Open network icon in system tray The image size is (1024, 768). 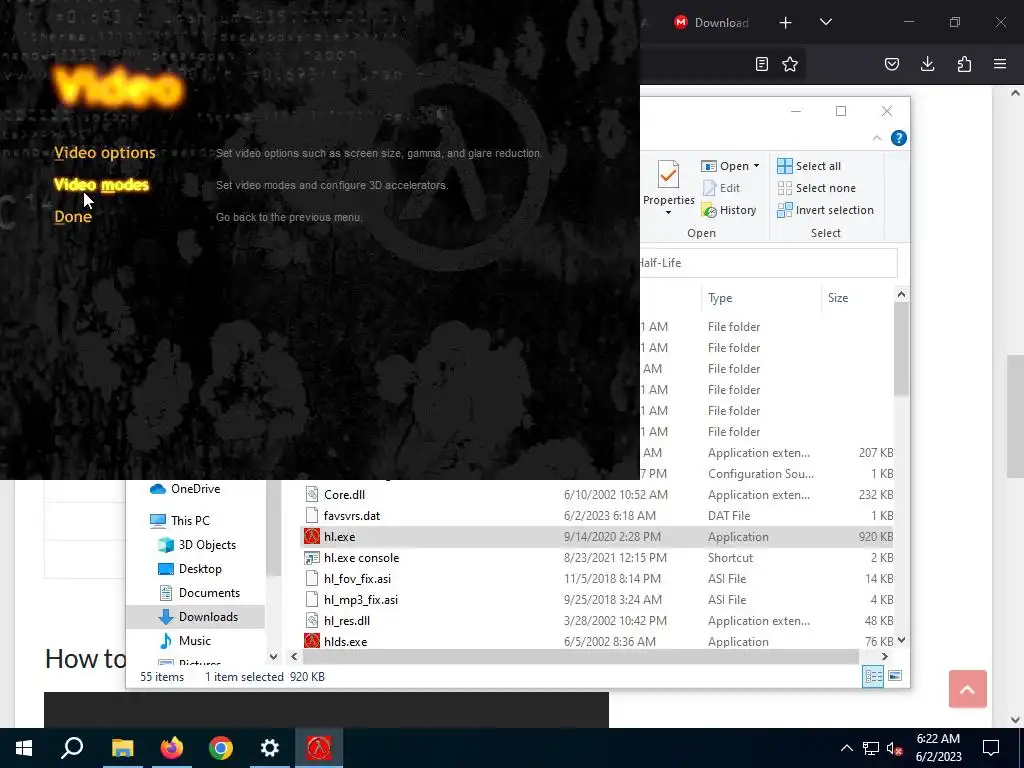point(871,748)
